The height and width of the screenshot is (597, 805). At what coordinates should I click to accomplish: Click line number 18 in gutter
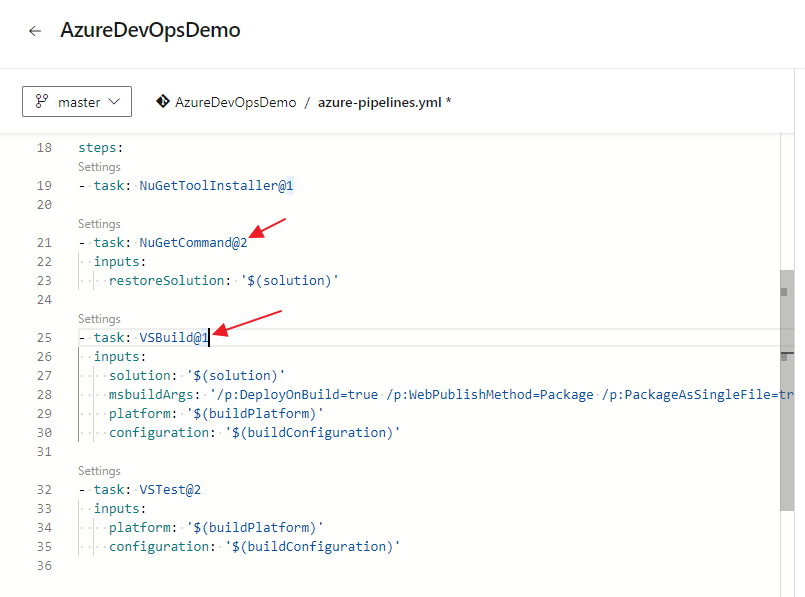44,148
